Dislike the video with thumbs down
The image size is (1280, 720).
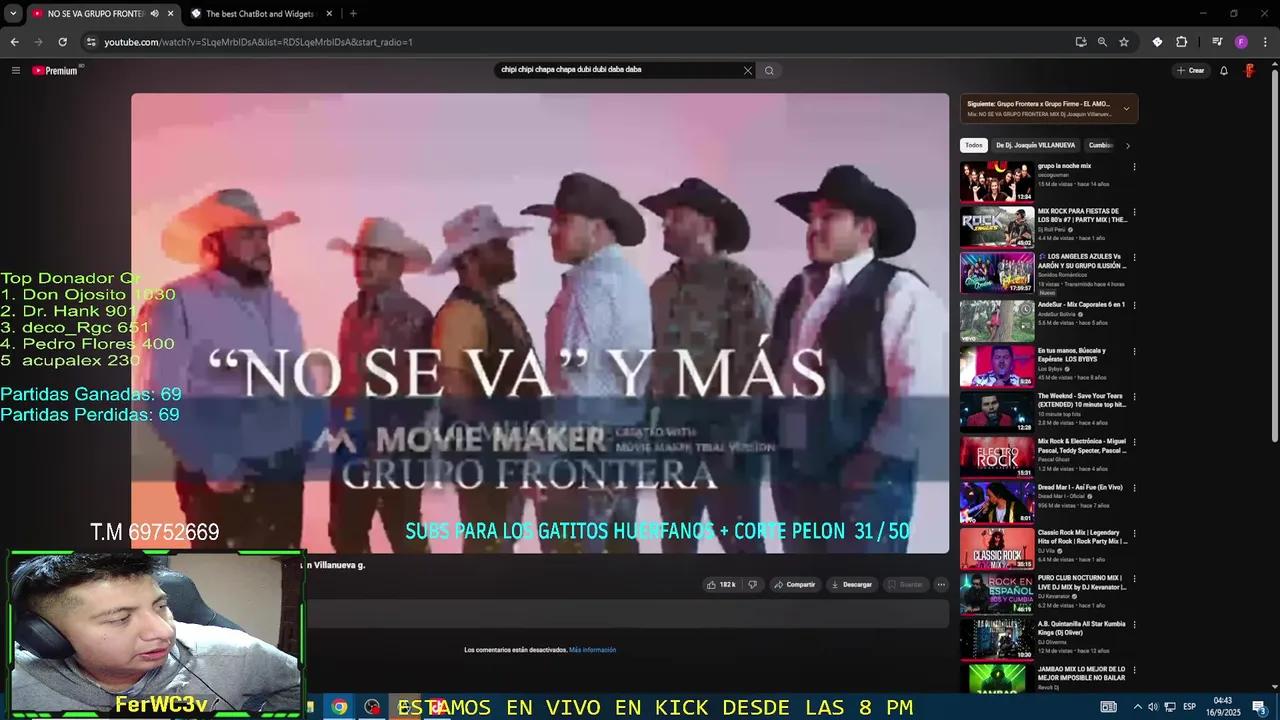click(x=753, y=584)
